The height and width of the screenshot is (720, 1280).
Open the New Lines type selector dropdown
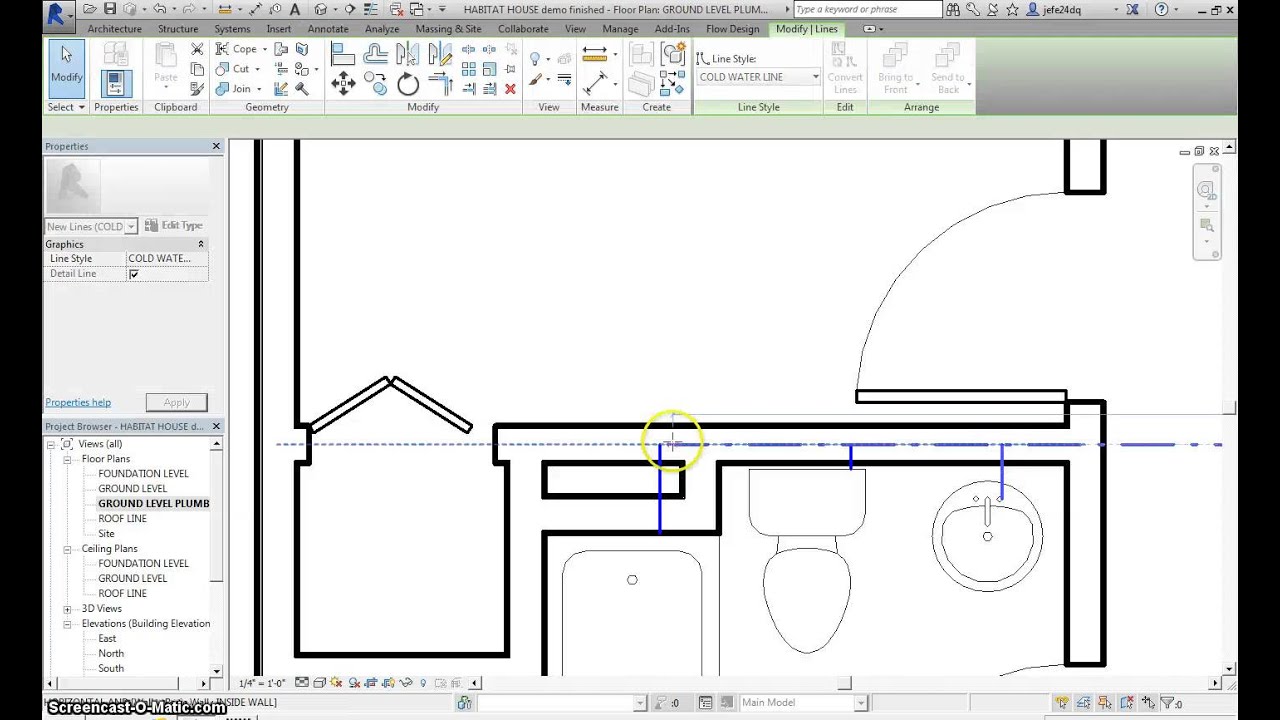[91, 227]
